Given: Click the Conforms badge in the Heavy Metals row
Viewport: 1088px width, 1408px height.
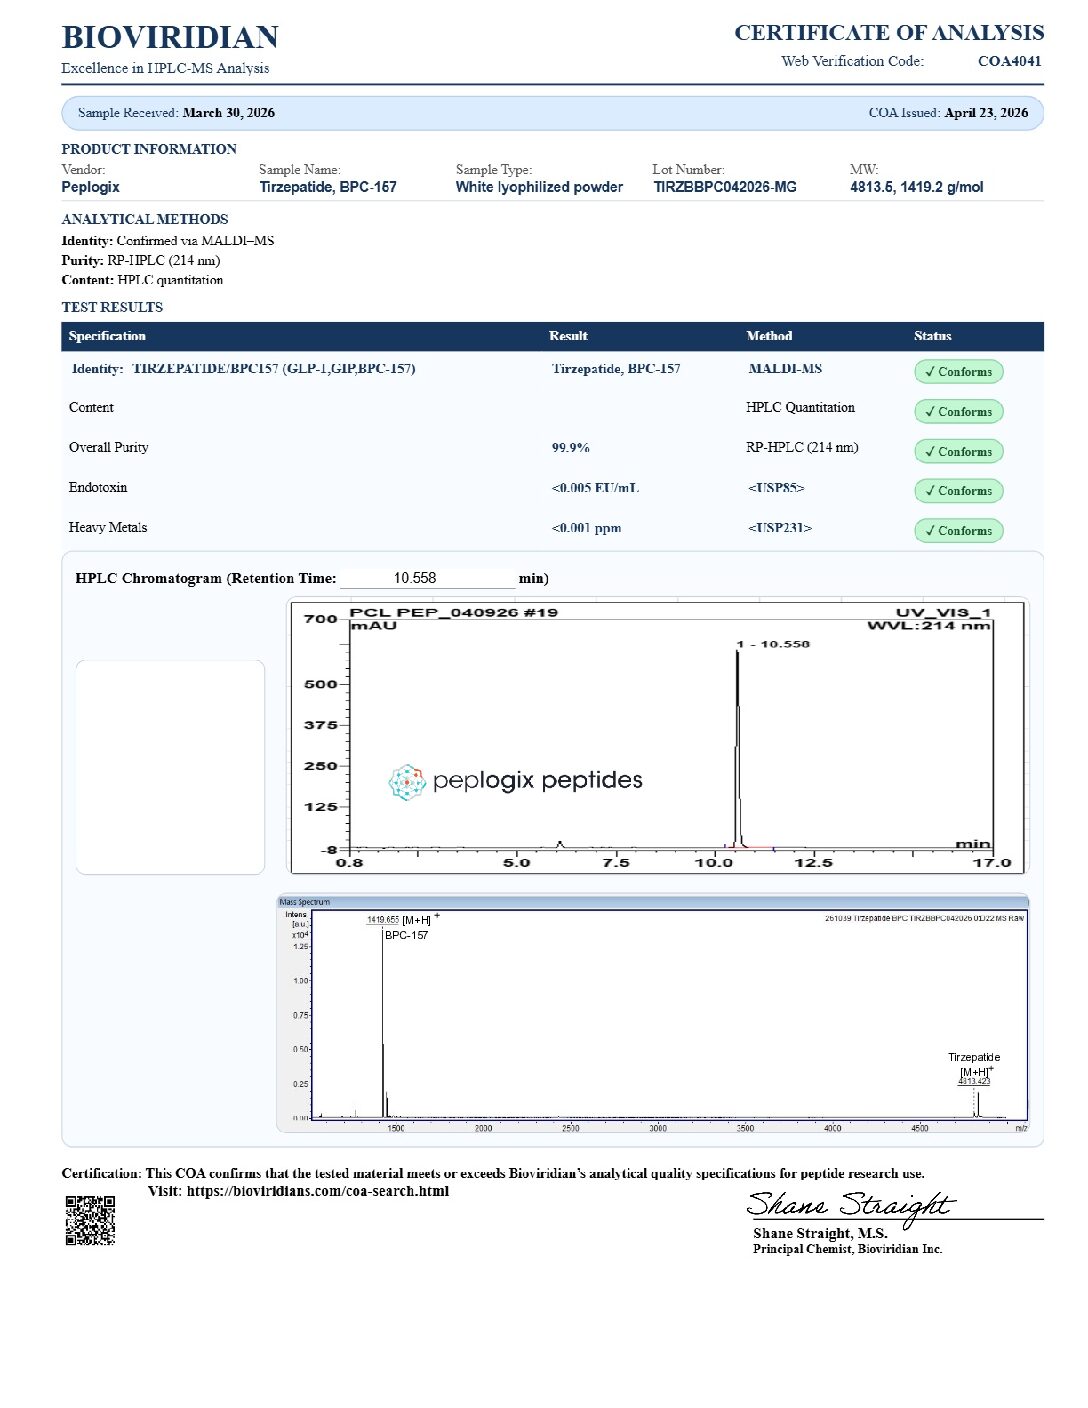Looking at the screenshot, I should click(x=958, y=531).
